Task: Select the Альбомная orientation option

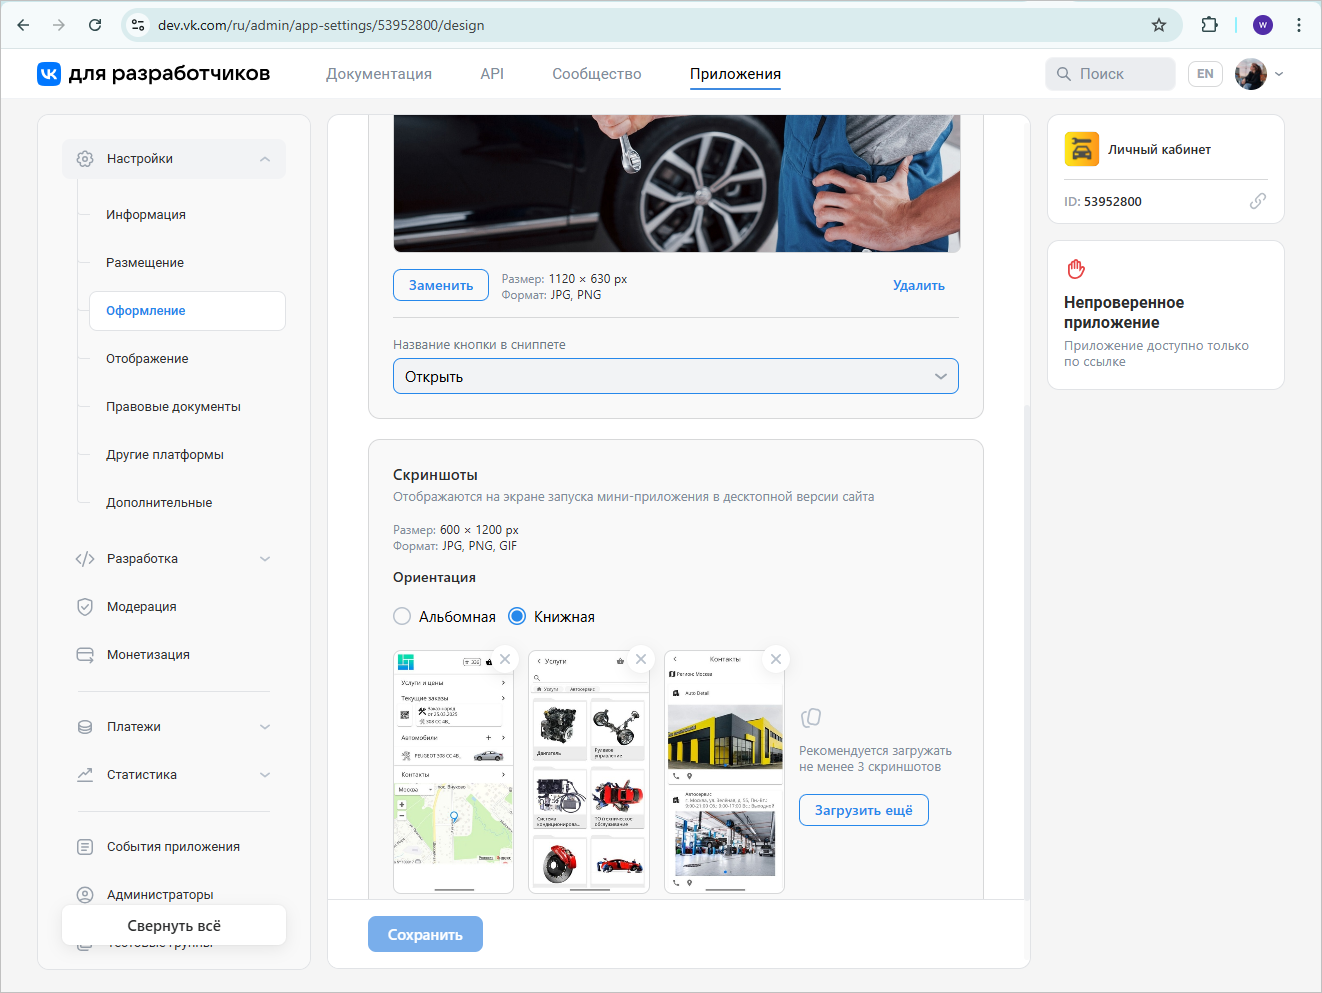Action: (402, 616)
